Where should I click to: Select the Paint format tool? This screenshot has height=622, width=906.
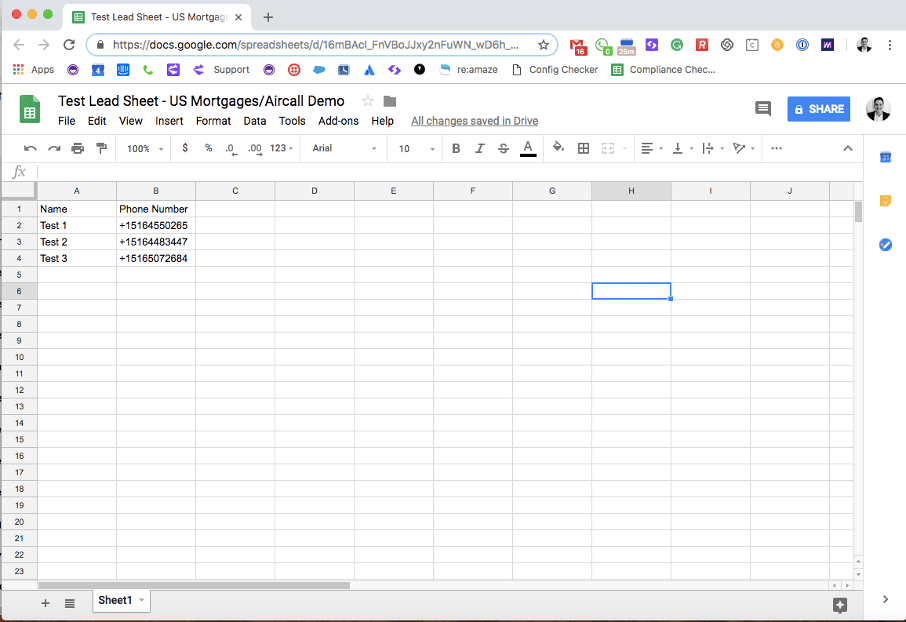tap(101, 148)
